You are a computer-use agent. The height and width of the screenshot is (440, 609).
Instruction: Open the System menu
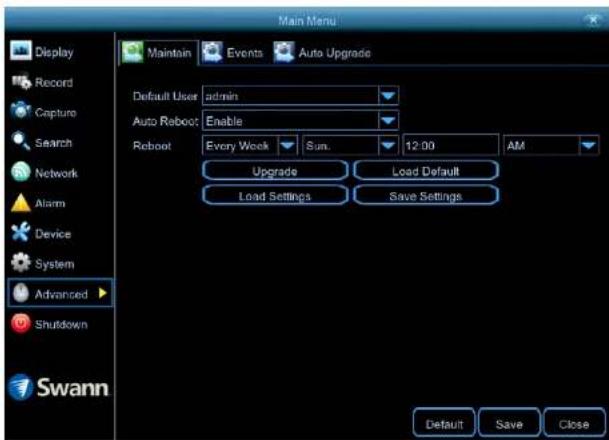[54, 264]
